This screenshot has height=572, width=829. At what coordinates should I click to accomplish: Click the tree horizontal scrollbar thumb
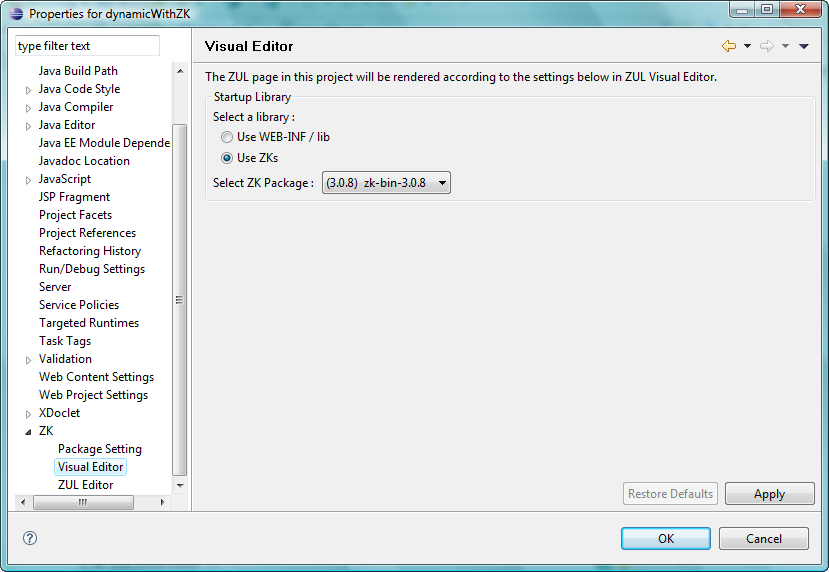click(83, 502)
